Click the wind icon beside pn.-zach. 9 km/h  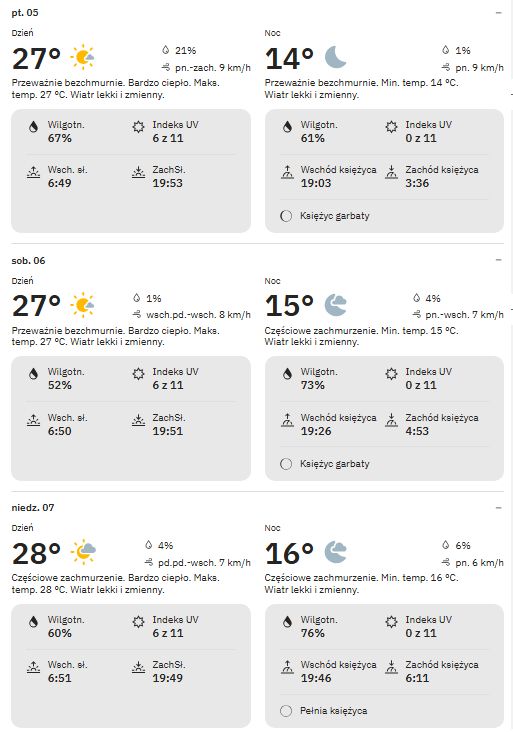pyautogui.click(x=166, y=68)
